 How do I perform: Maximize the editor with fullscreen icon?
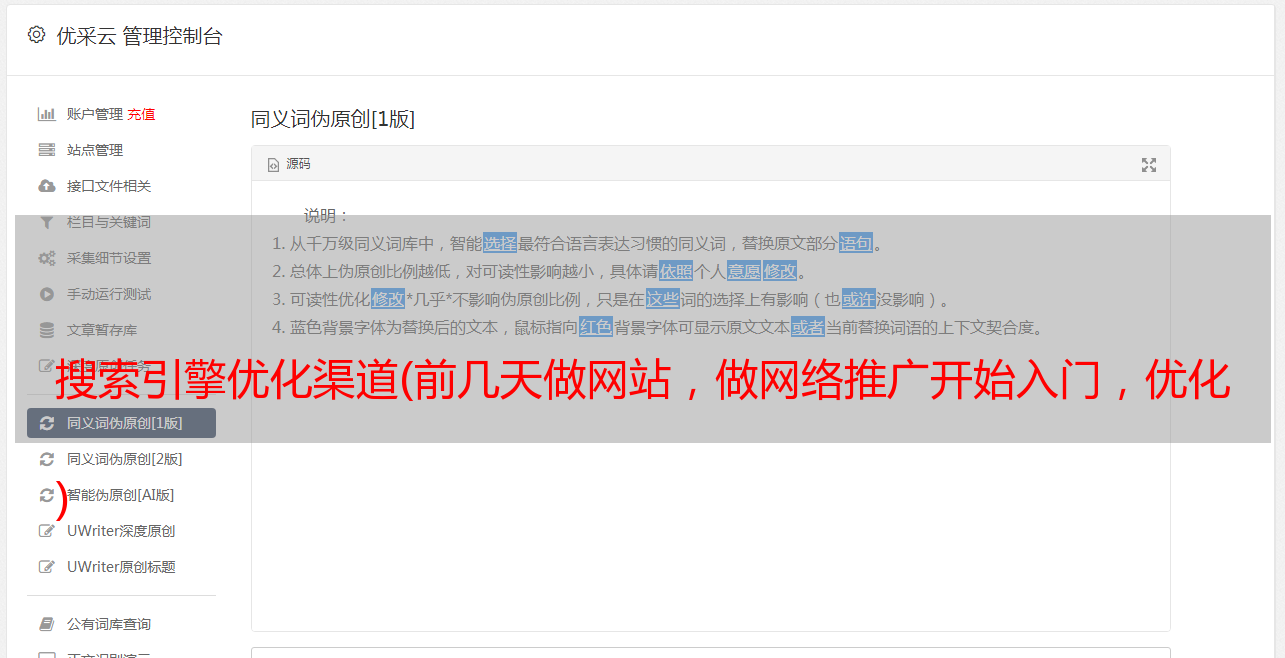tap(1149, 165)
